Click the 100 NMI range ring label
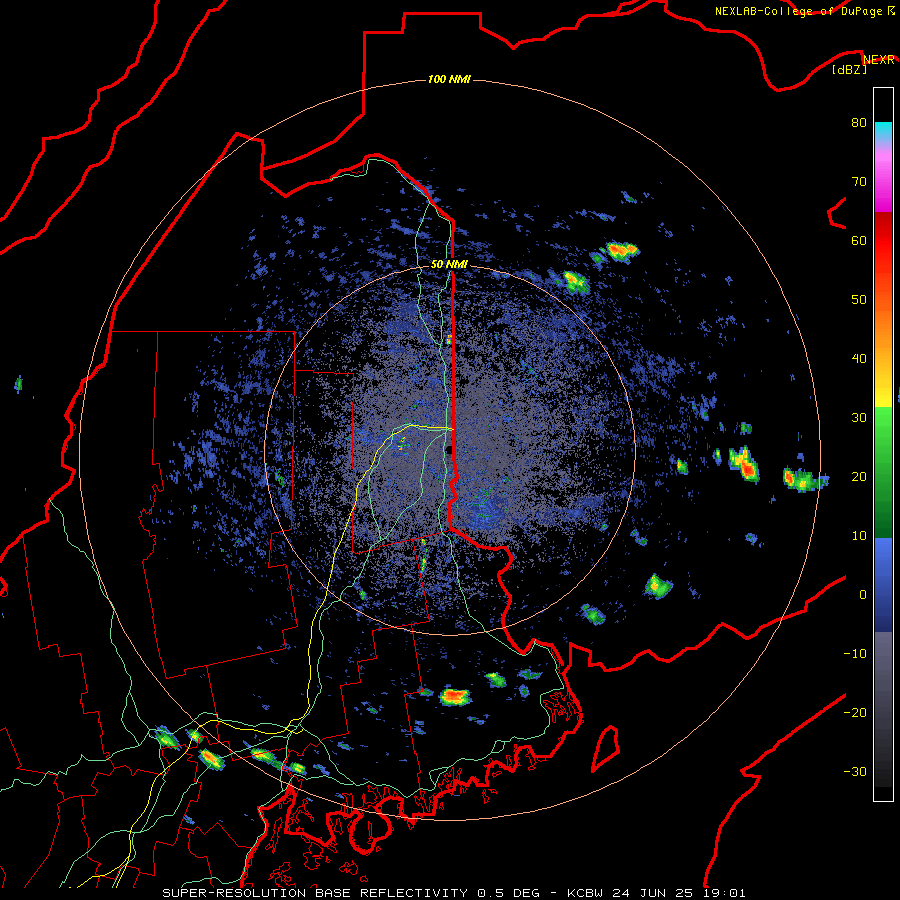Viewport: 900px width, 900px height. coord(449,79)
